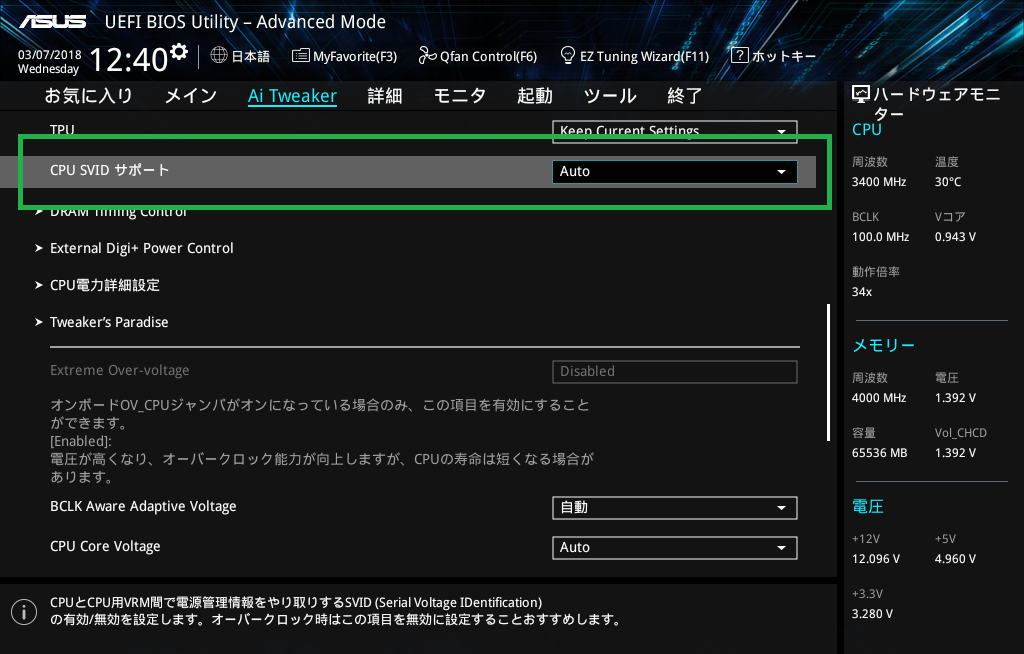Open the 起動 tab
Screen dimensions: 1024x654
(x=535, y=96)
